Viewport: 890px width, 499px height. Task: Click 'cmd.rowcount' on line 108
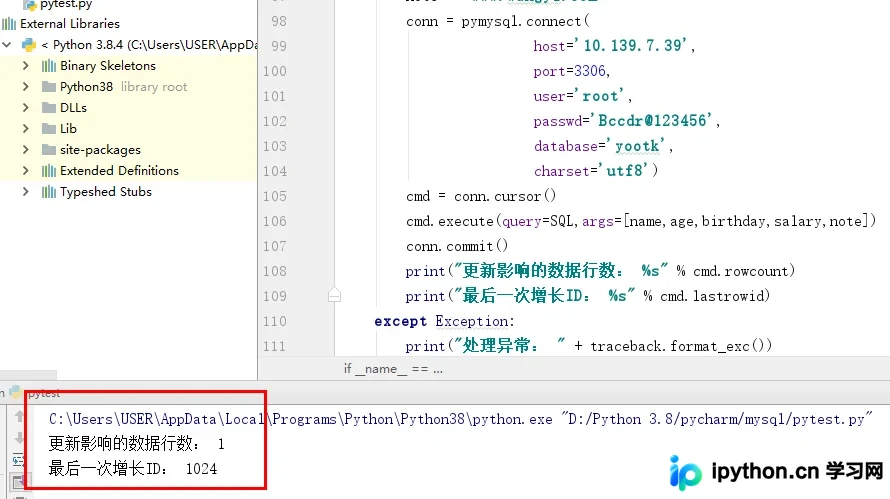coord(741,271)
